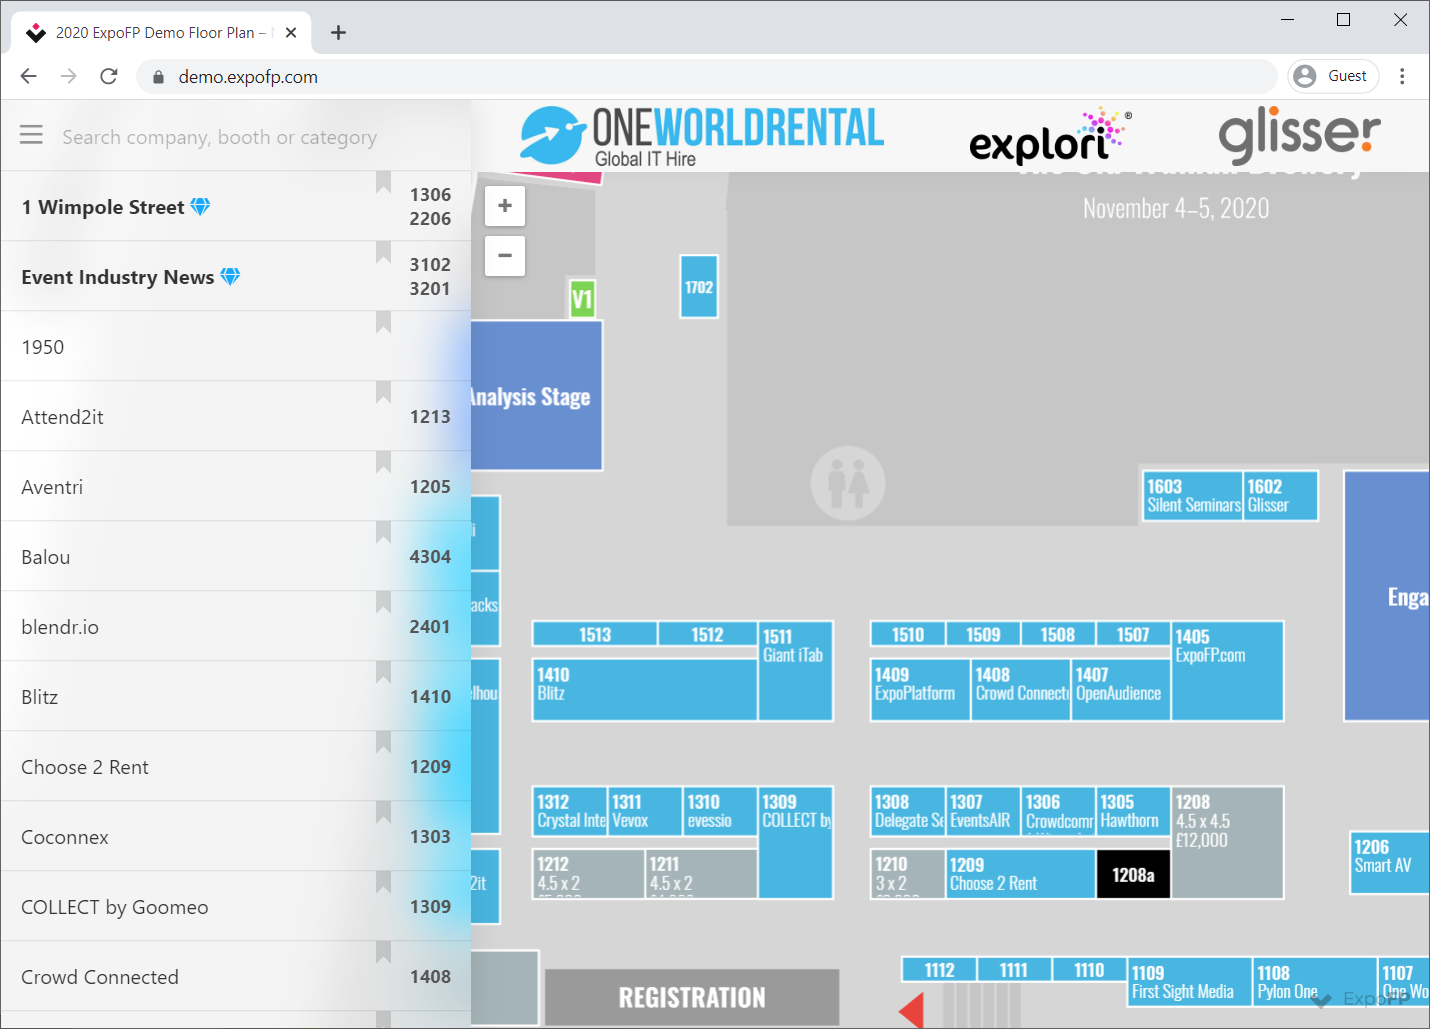Viewport: 1430px width, 1029px height.
Task: View site information lock icon
Action: click(158, 77)
